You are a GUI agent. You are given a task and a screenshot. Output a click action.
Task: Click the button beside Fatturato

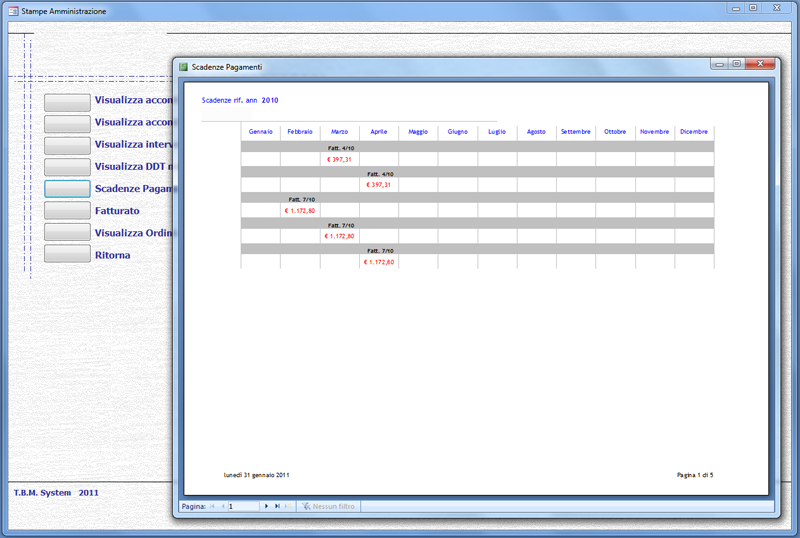(67, 210)
